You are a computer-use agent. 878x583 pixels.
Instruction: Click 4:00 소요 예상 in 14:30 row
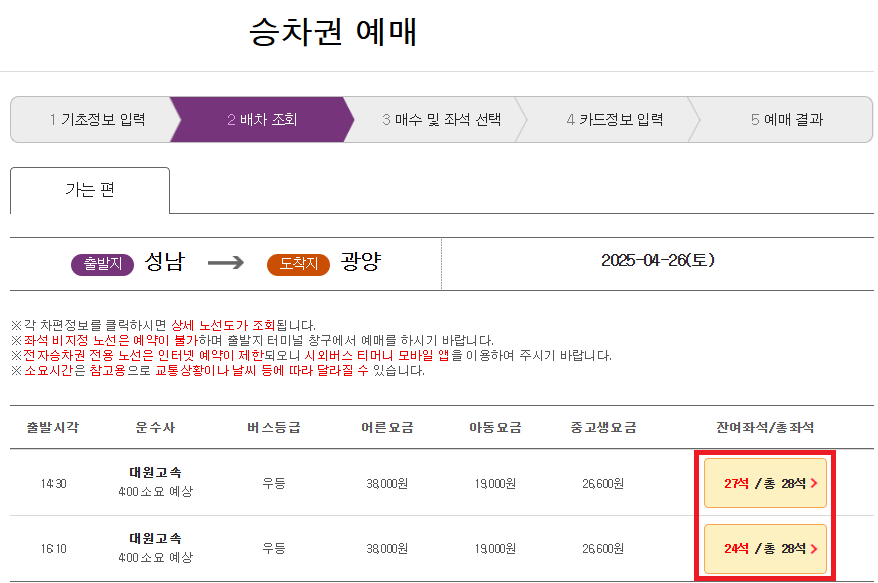point(155,492)
